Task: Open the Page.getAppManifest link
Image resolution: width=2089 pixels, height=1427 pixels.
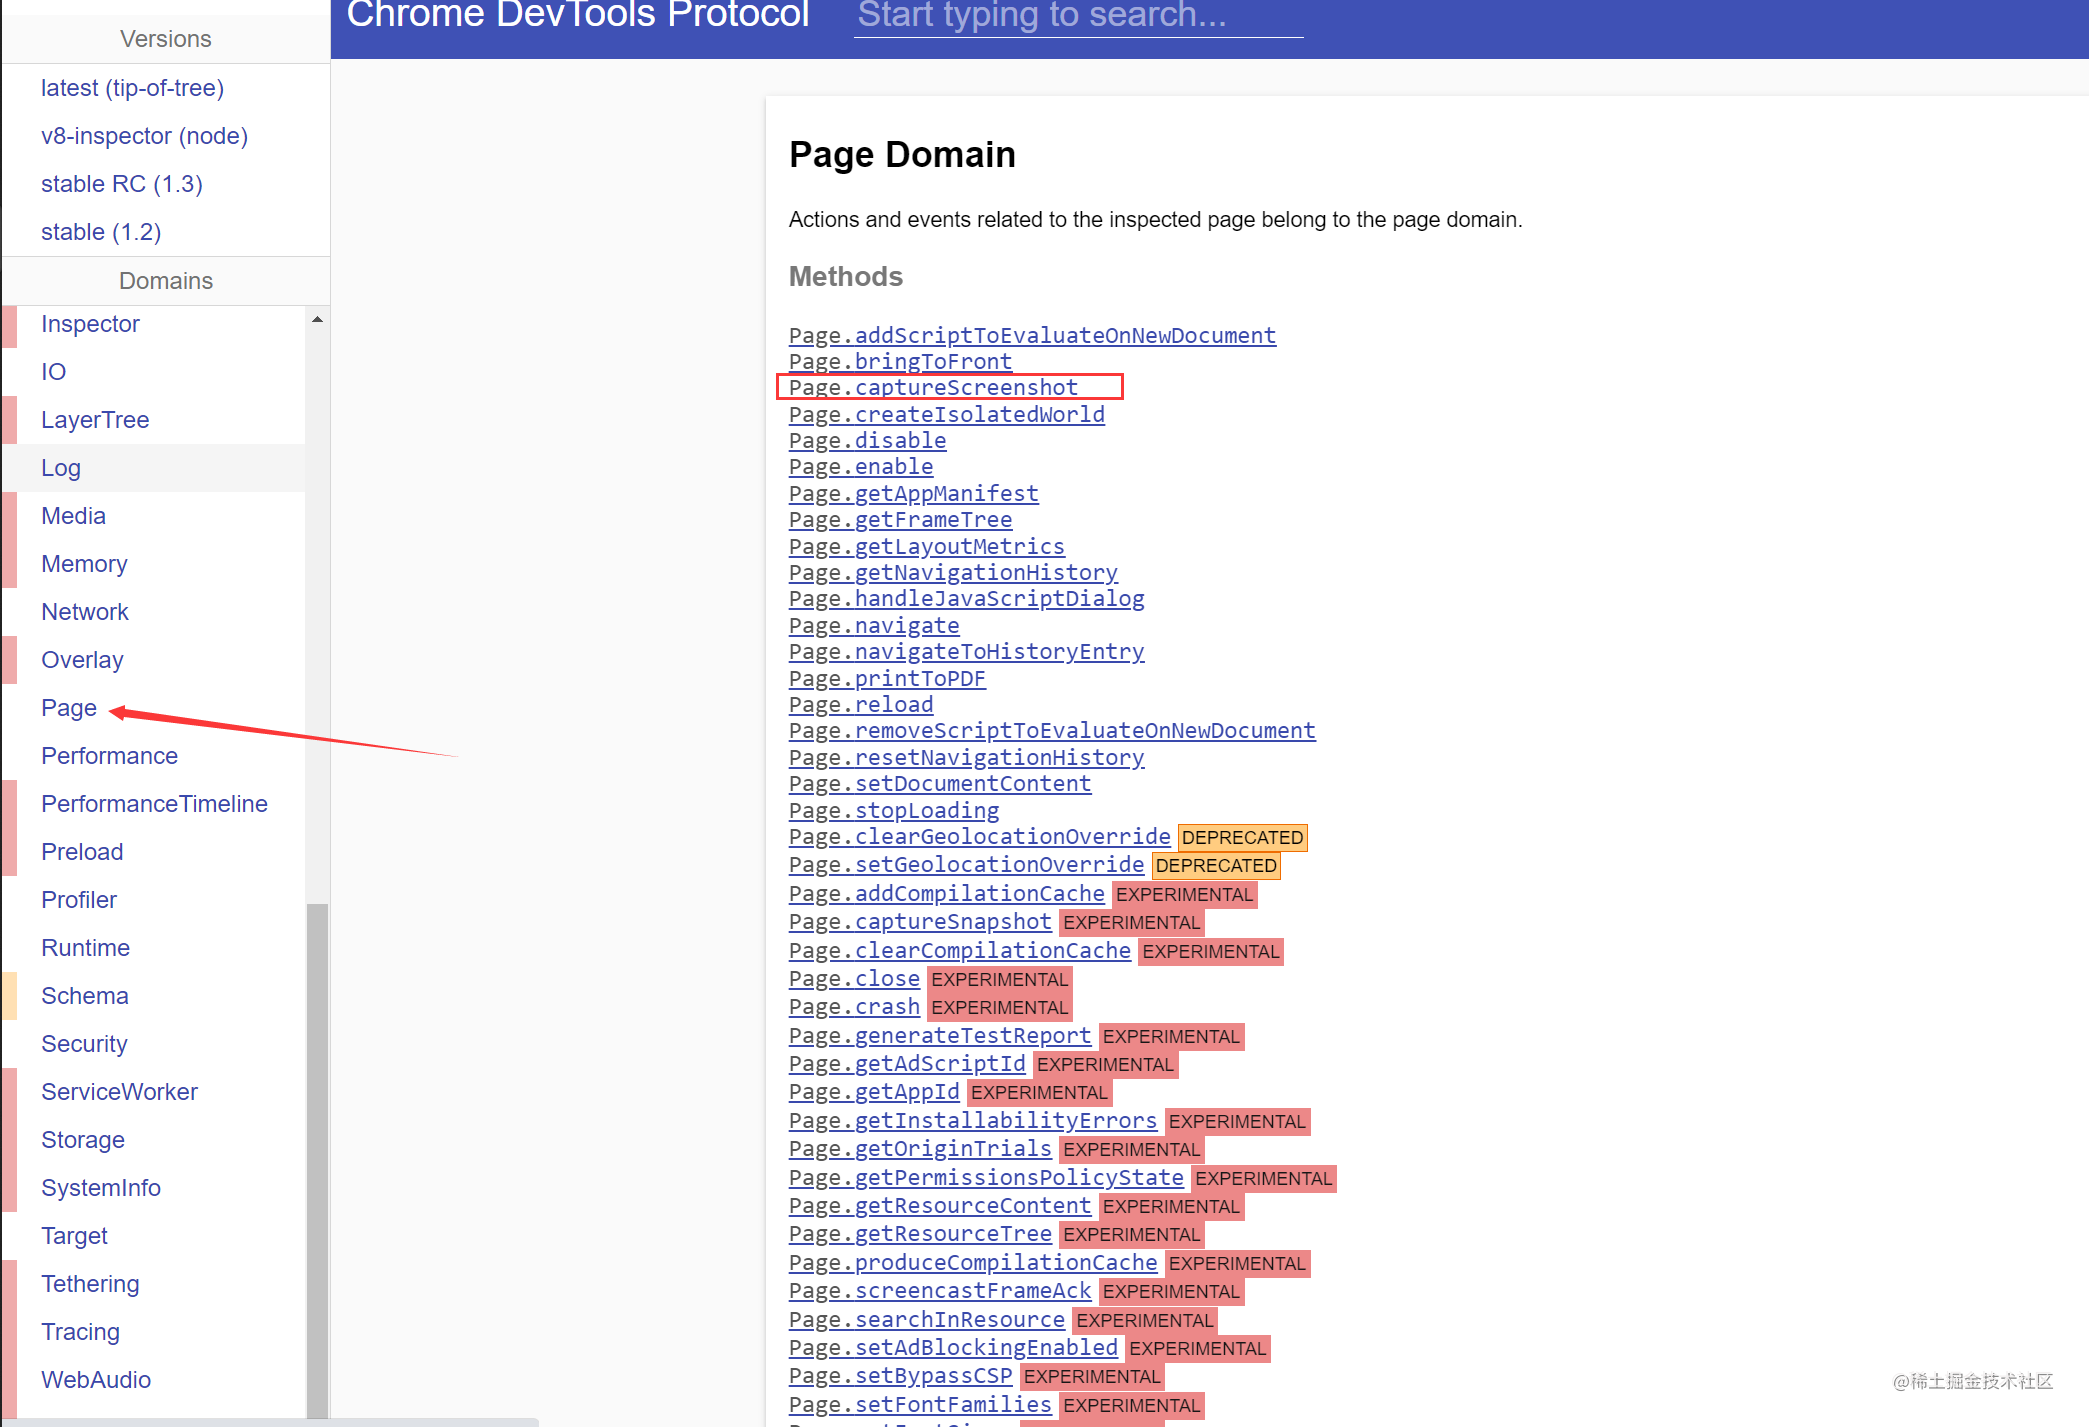Action: coord(913,493)
